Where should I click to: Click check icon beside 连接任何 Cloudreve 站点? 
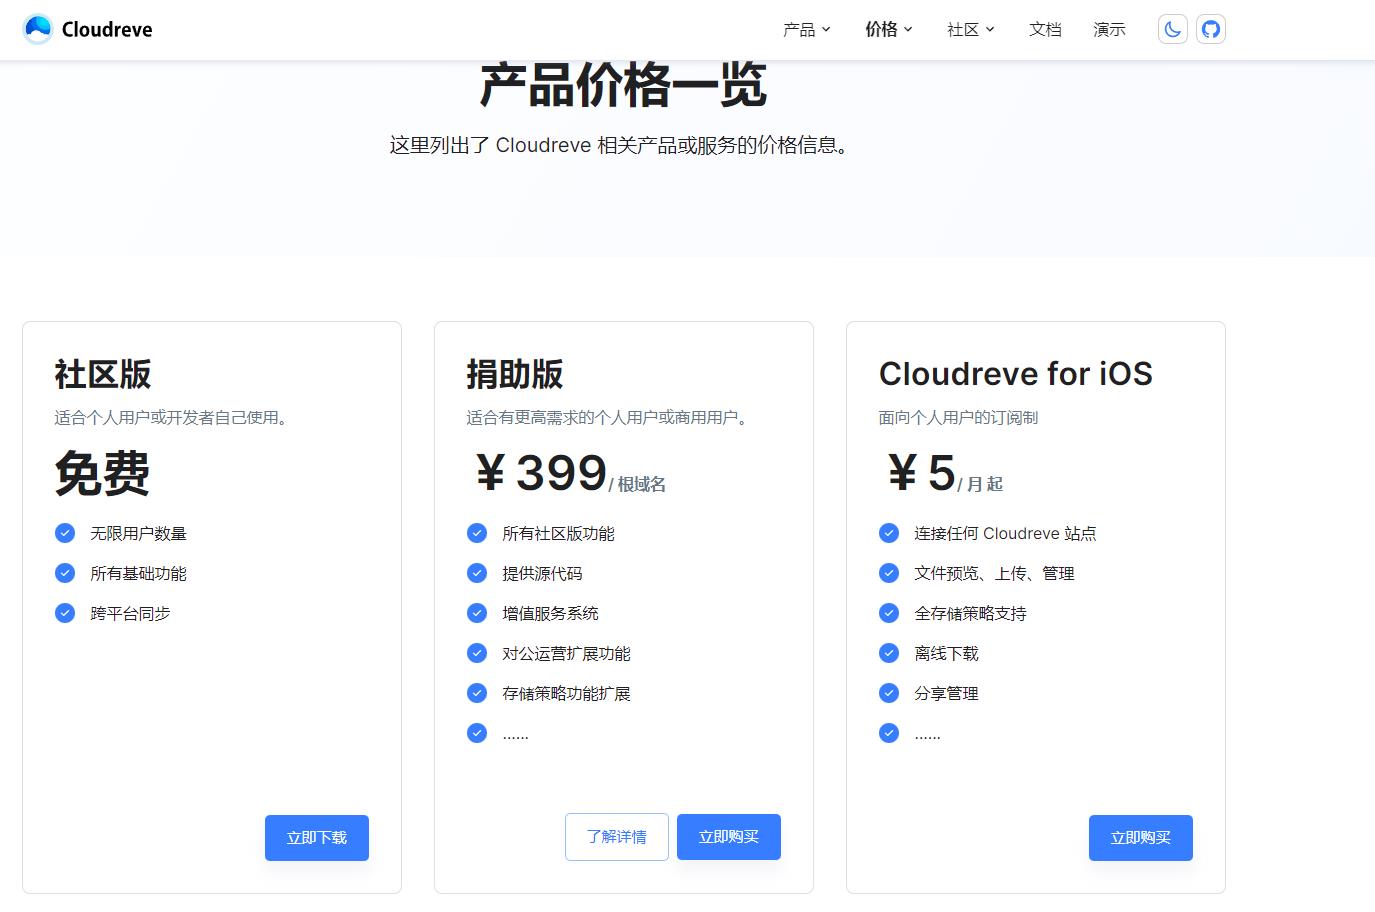coord(889,533)
